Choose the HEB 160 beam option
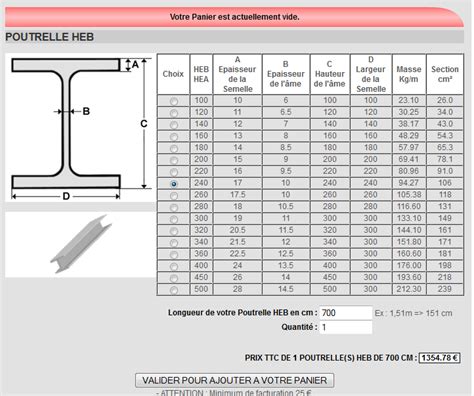The height and width of the screenshot is (396, 474). pyautogui.click(x=174, y=137)
